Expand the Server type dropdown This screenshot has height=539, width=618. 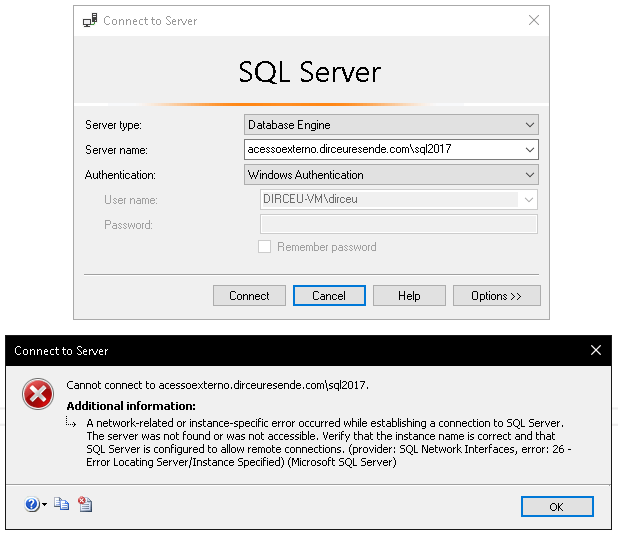529,125
